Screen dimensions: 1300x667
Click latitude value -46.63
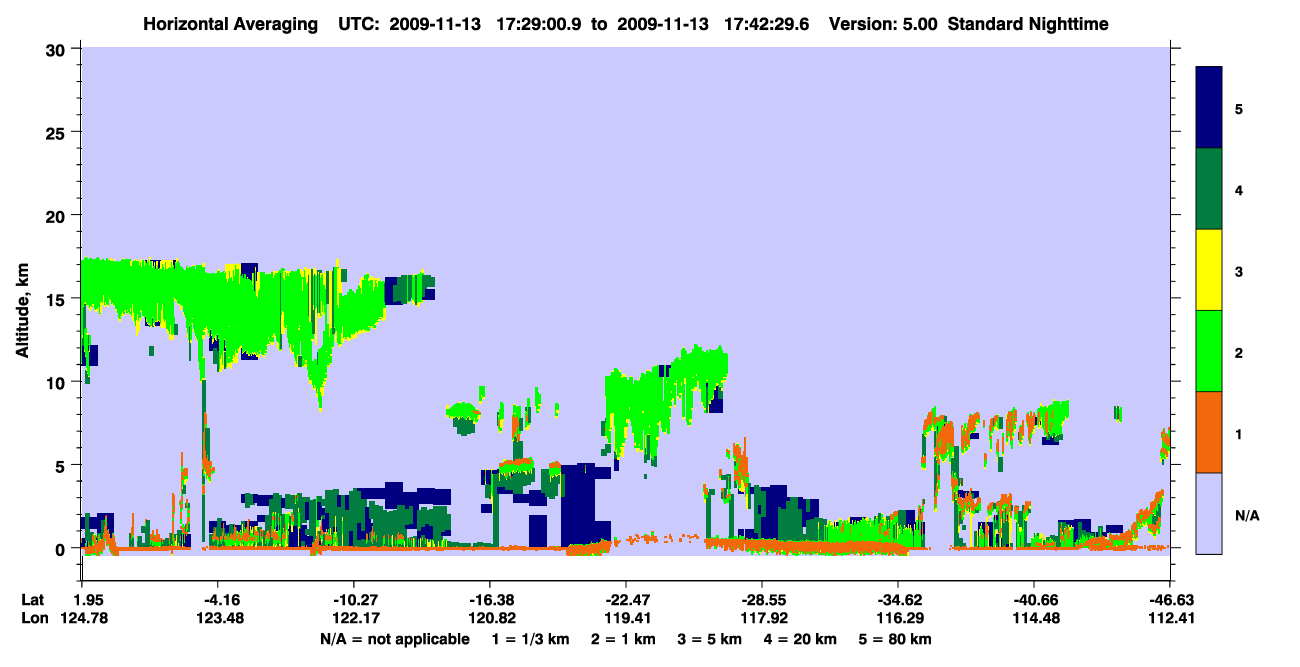pyautogui.click(x=1170, y=600)
